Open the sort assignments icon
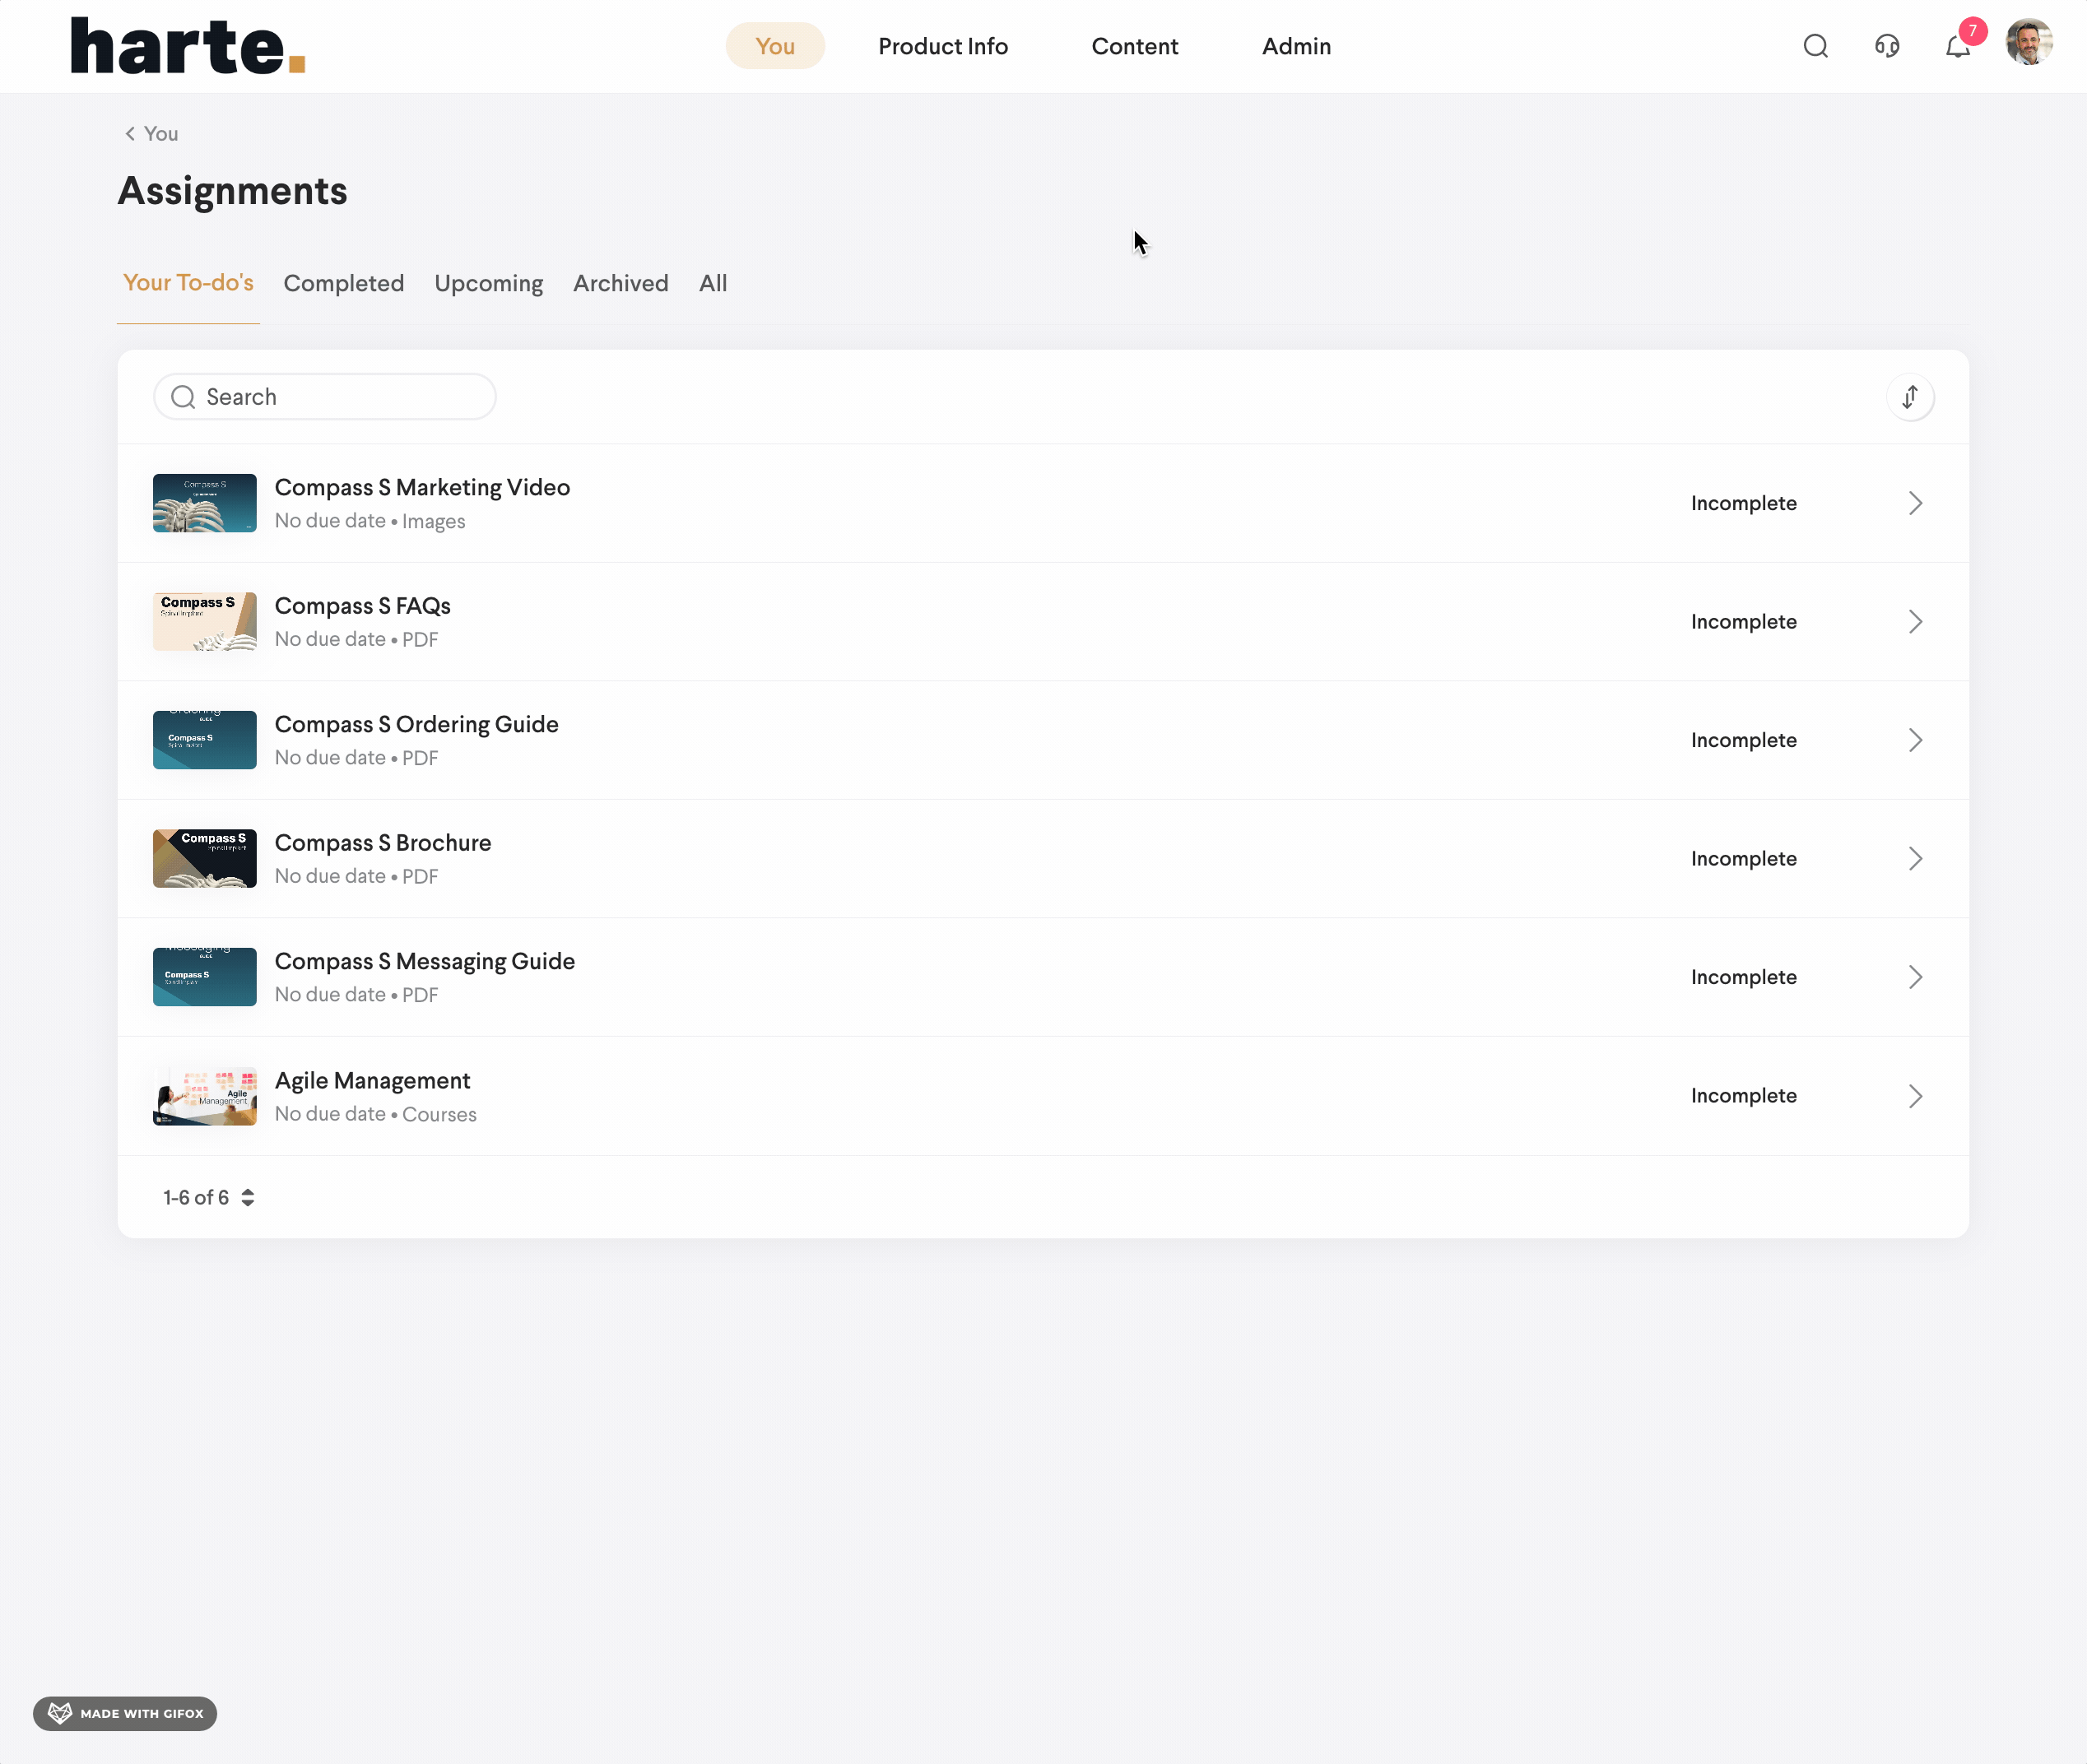2087x1764 pixels. pos(1910,397)
